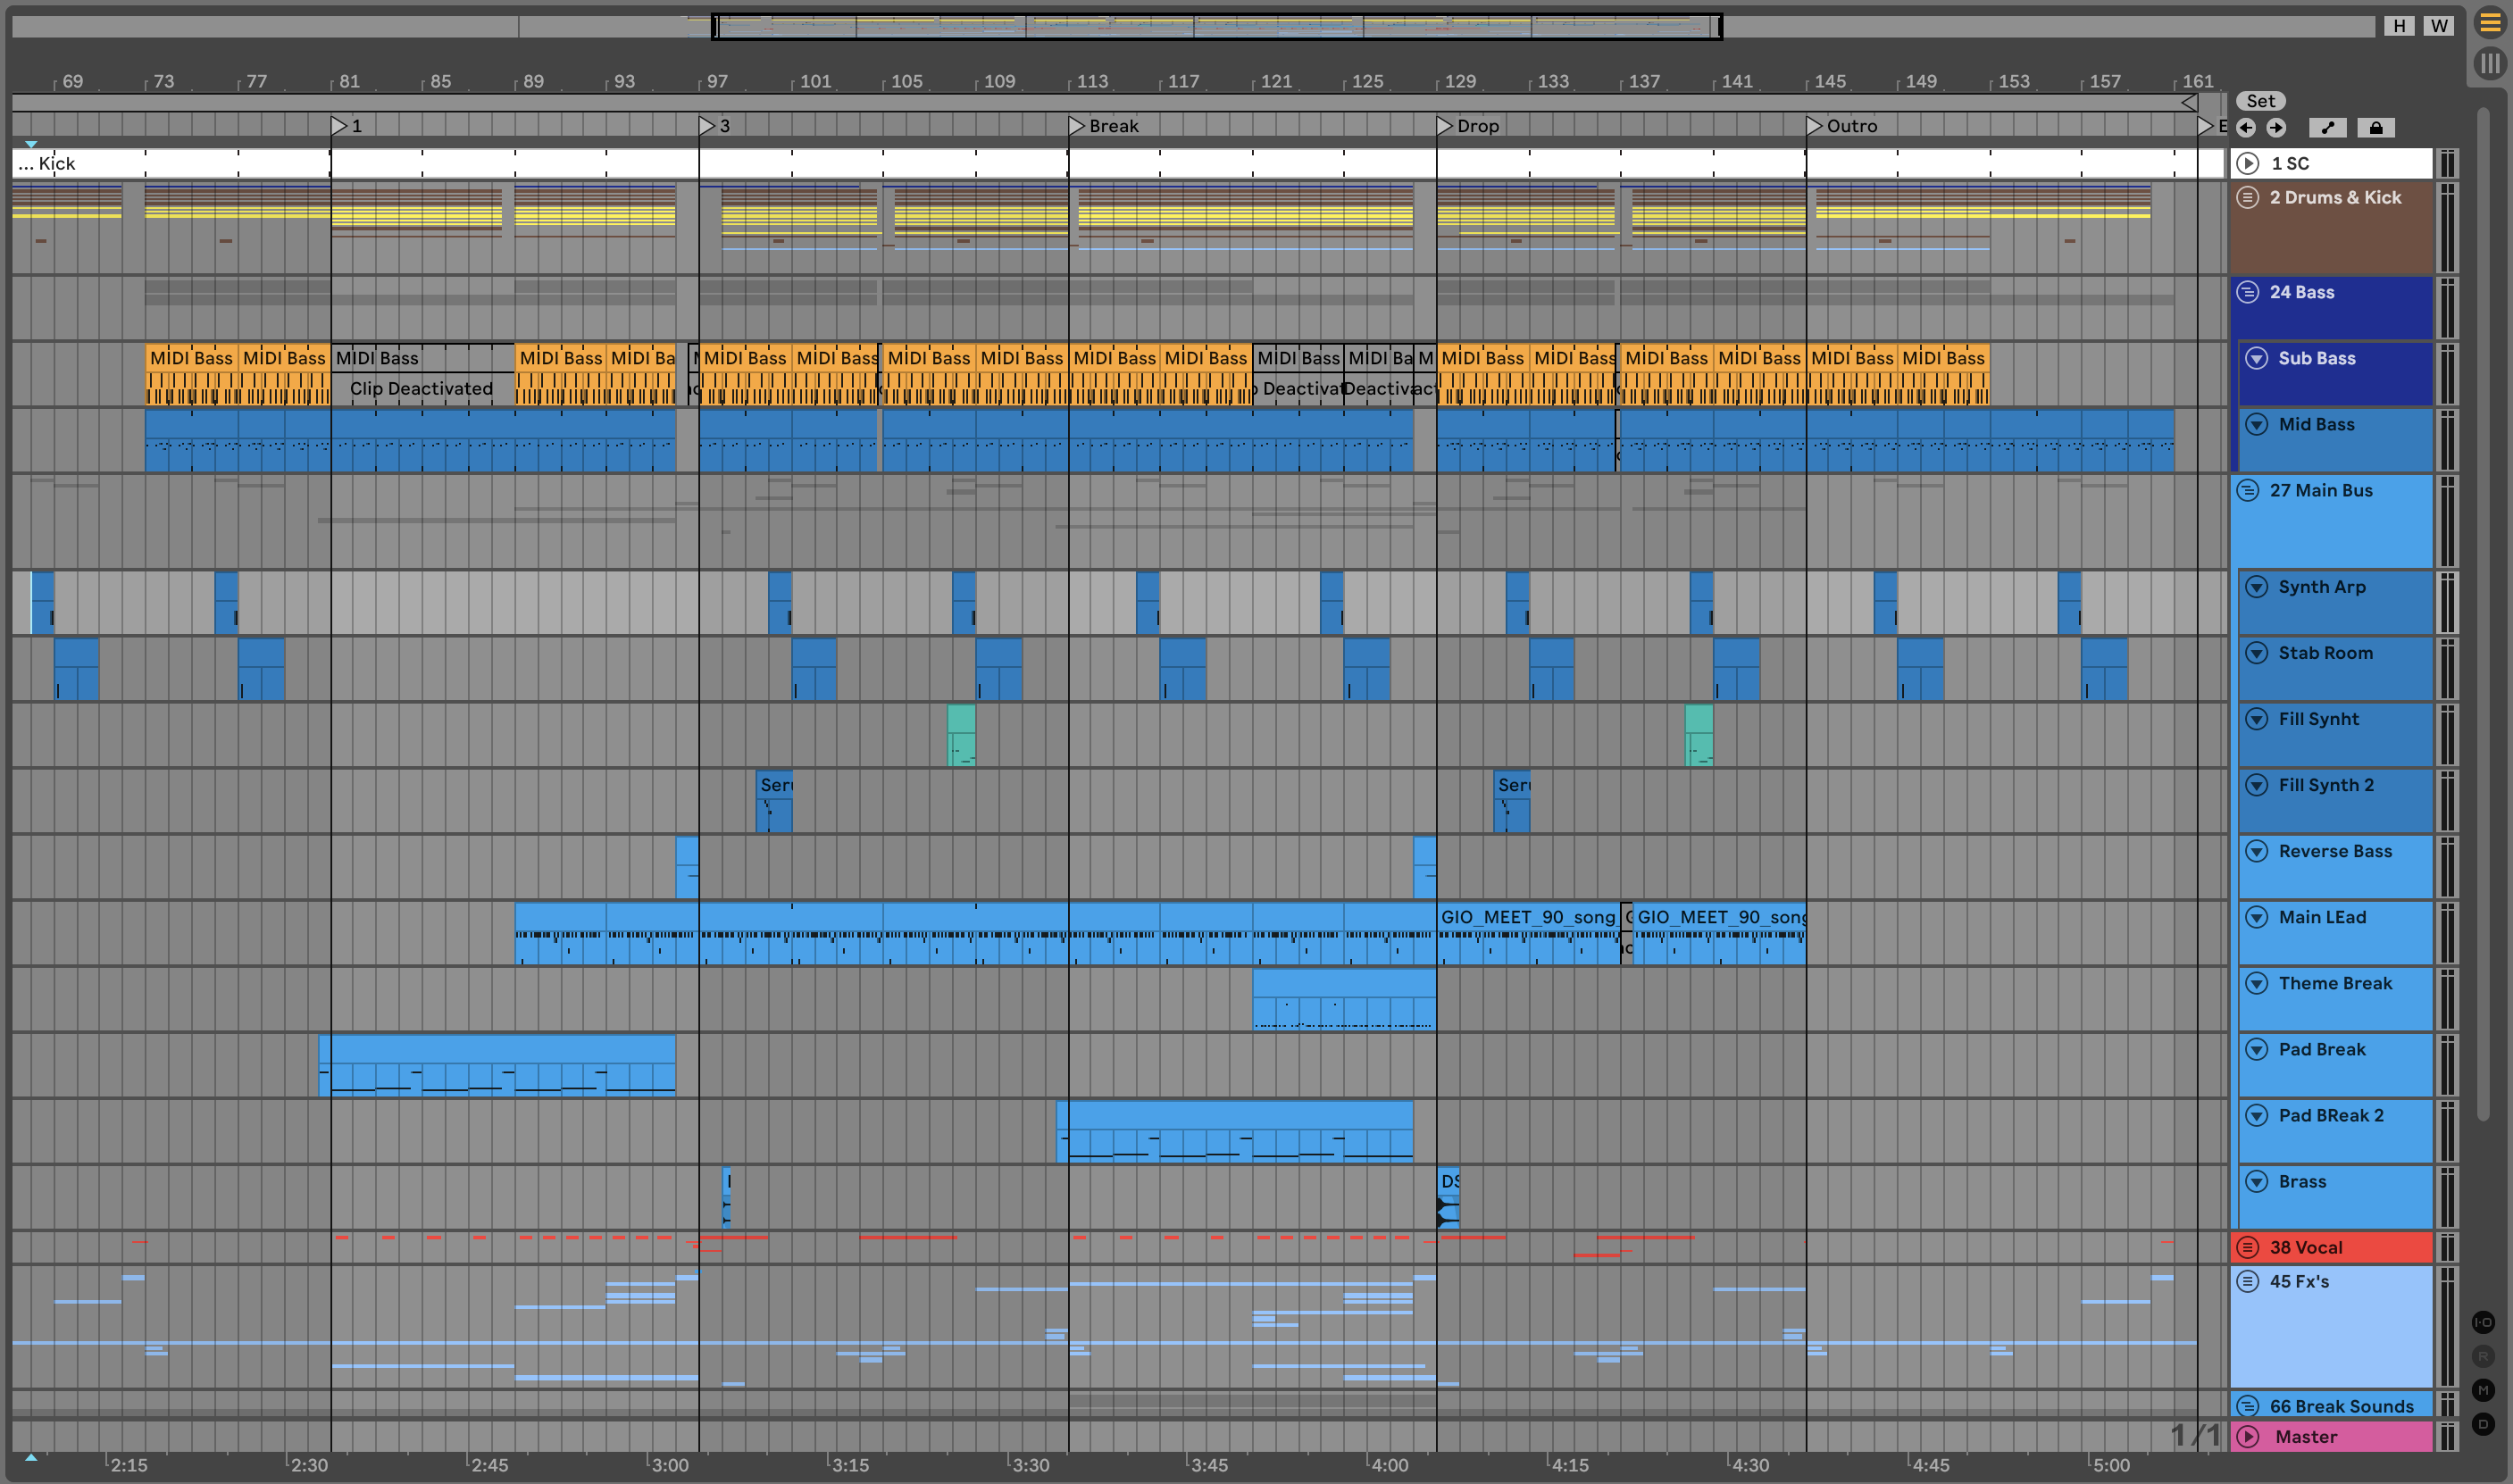
Task: Click the 1 SC track play icon
Action: pos(2248,163)
